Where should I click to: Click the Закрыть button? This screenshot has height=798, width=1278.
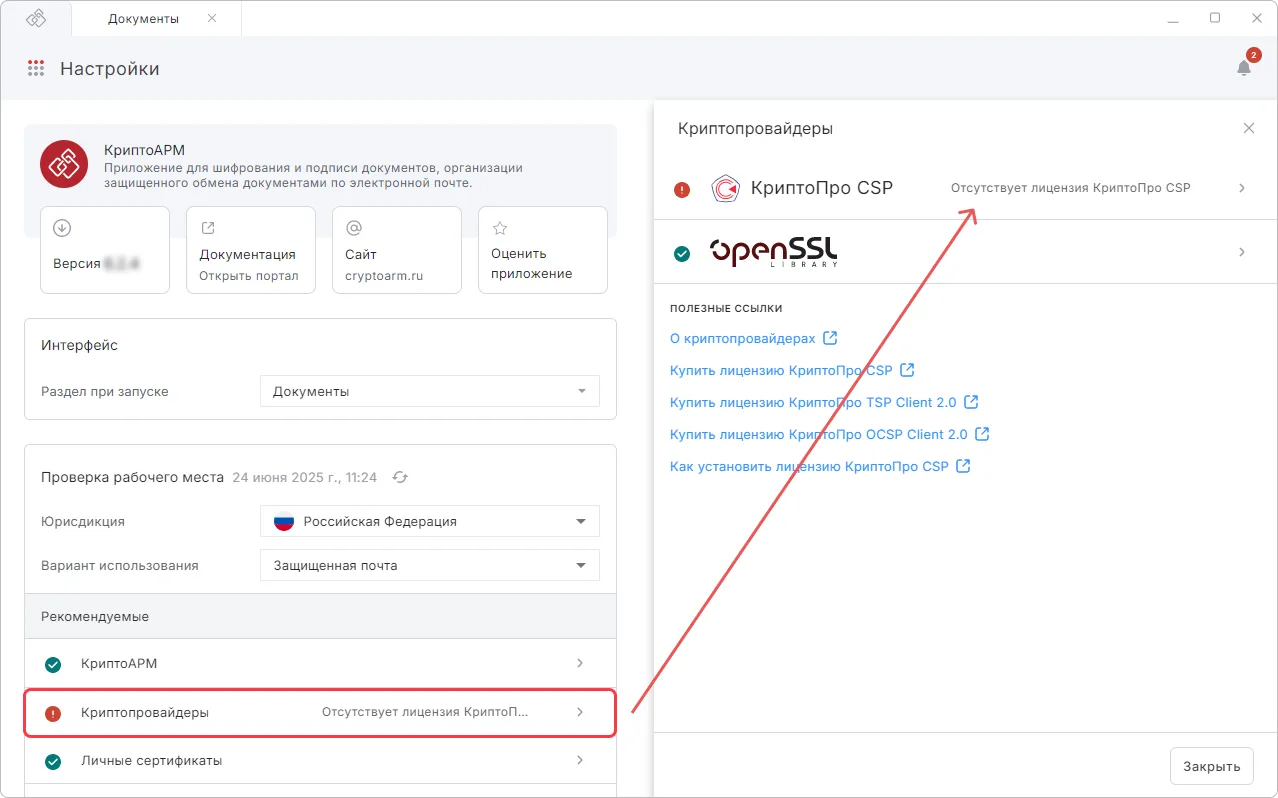click(x=1212, y=766)
